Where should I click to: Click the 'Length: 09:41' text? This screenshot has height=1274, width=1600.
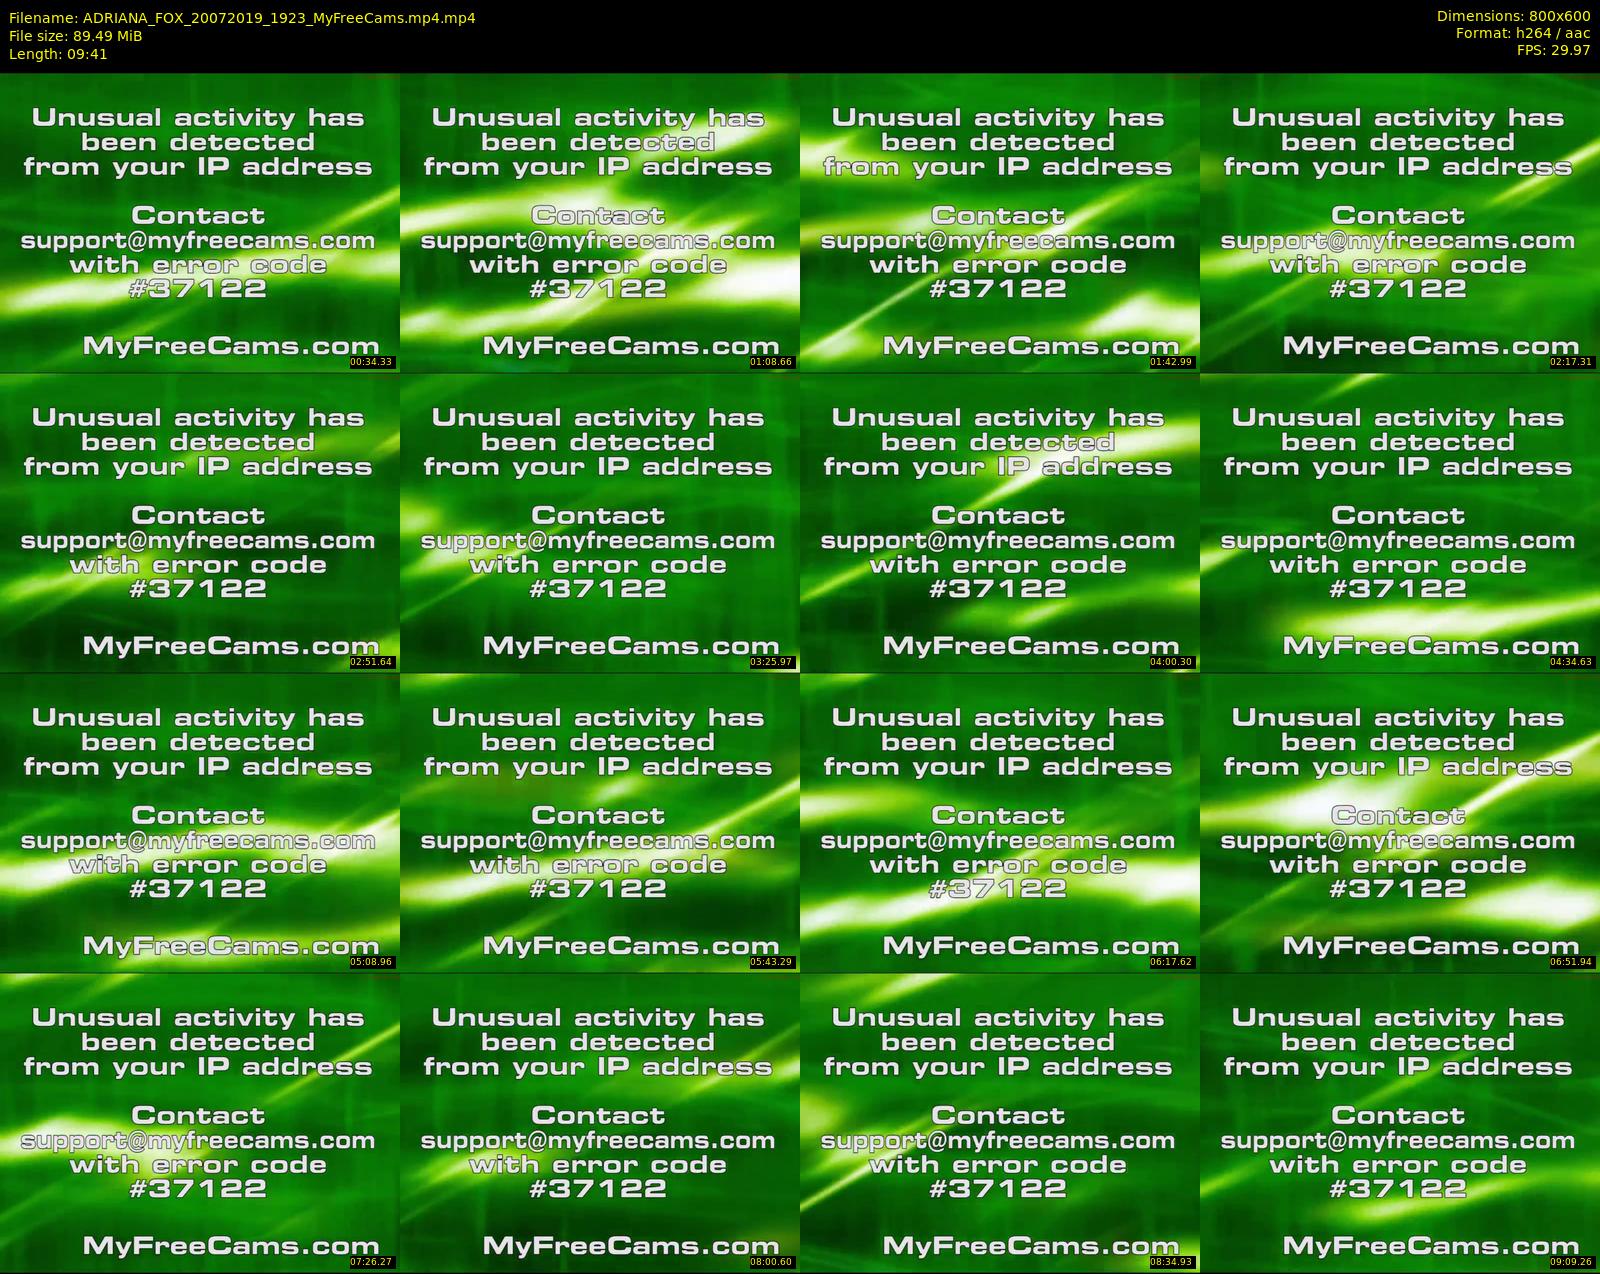tap(58, 54)
